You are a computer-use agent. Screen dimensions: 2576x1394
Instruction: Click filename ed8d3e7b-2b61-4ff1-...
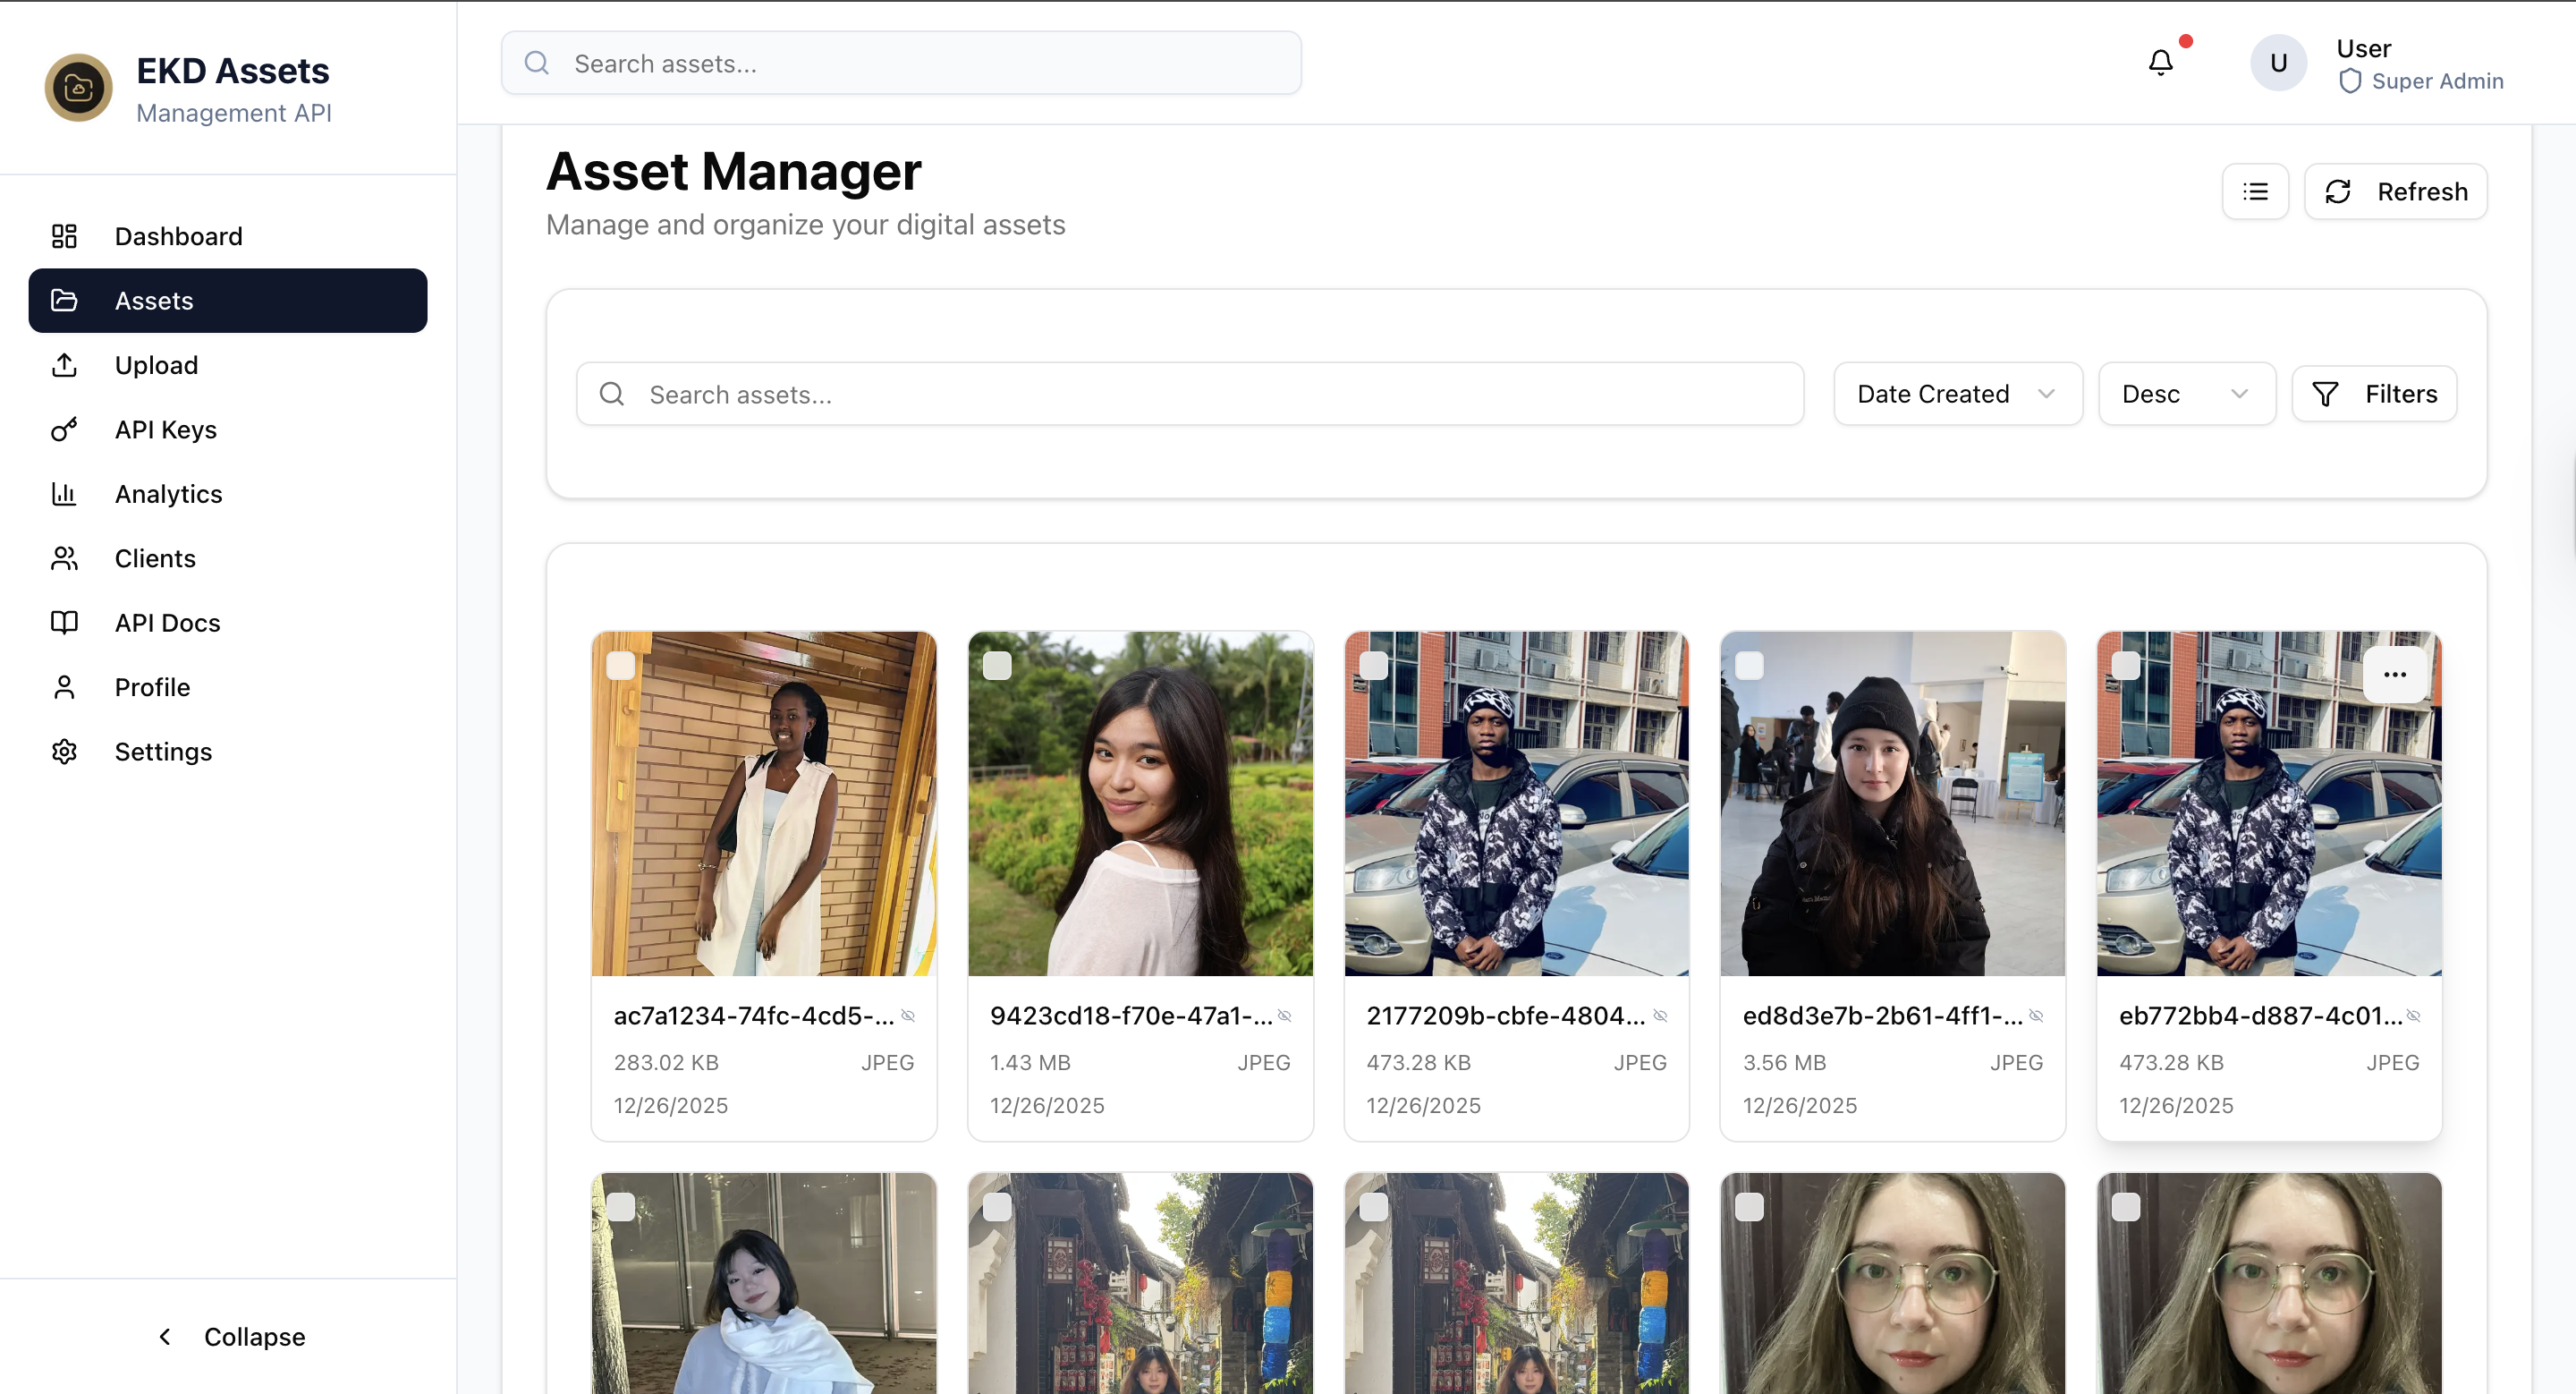tap(1882, 1016)
